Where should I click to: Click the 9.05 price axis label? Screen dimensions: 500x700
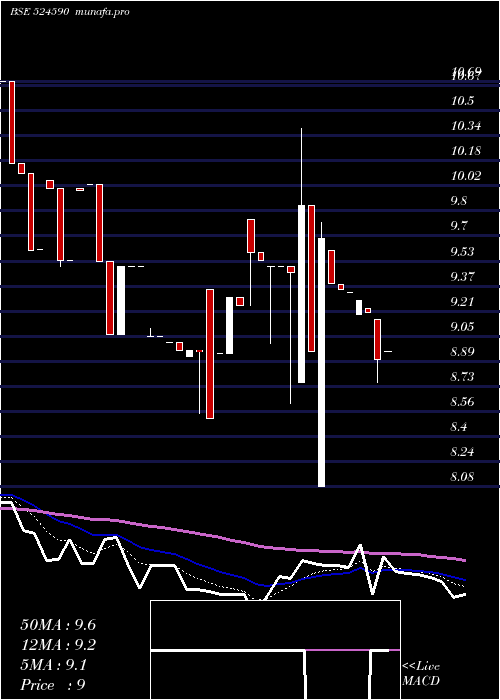click(462, 327)
